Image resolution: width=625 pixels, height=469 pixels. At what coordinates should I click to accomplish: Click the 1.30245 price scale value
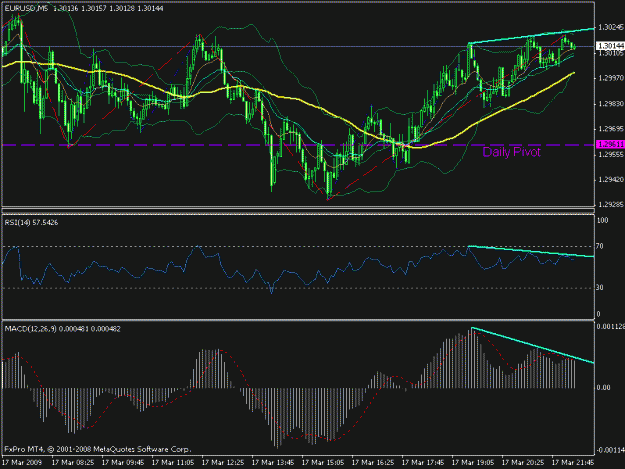click(x=611, y=27)
